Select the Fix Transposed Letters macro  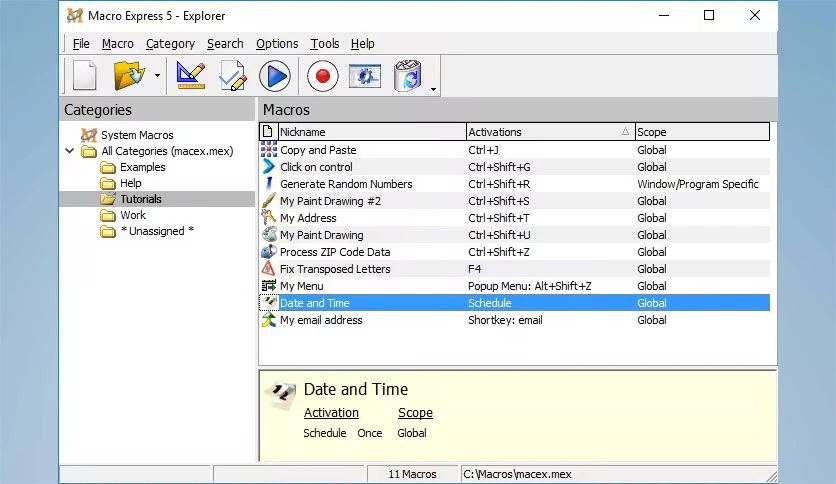(x=515, y=269)
